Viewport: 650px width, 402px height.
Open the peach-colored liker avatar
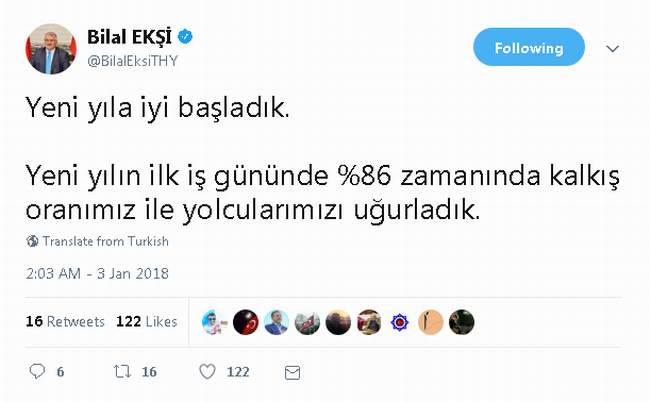(431, 322)
